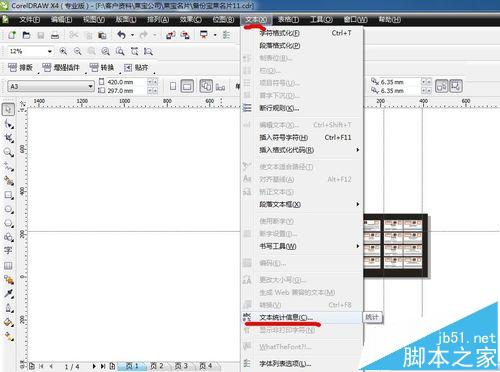Toggle apply layout to all pages
The height and width of the screenshot is (372, 500).
click(x=206, y=86)
